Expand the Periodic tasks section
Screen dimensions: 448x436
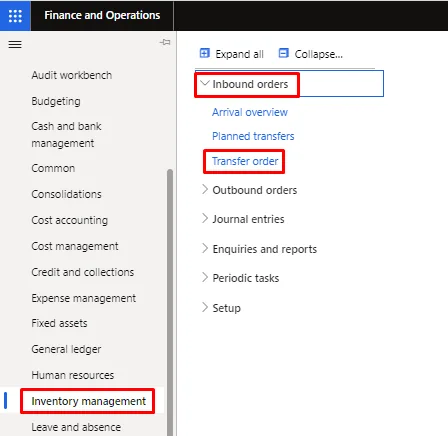click(205, 277)
